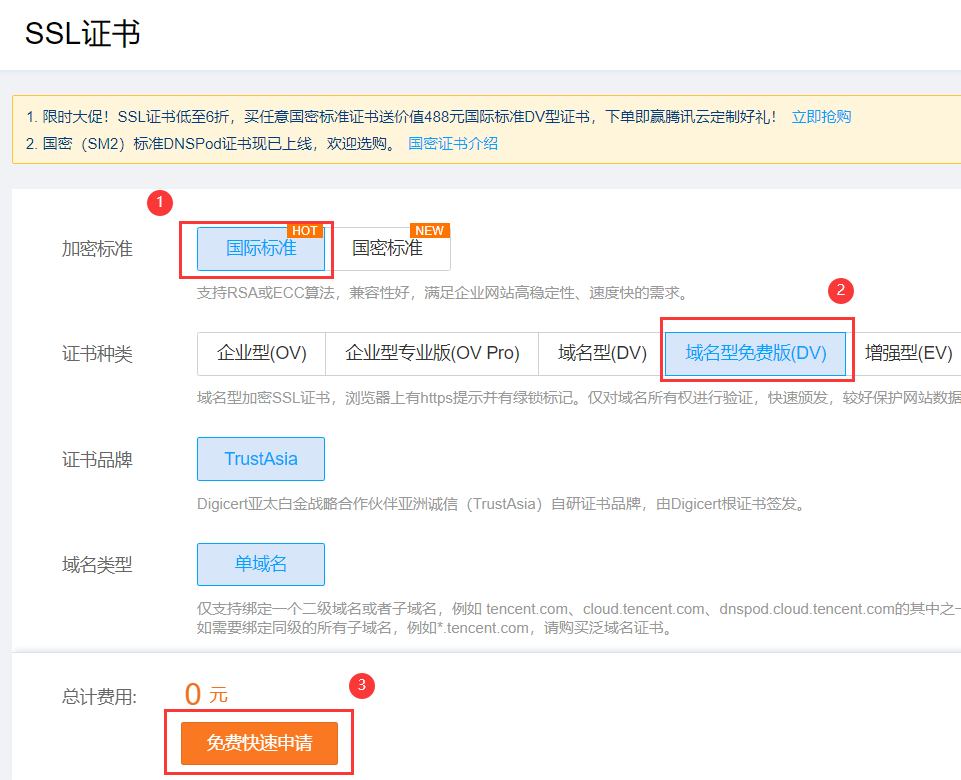Click the 如需要绑定同级的所有子域名 note line
This screenshot has height=780, width=961.
435,628
